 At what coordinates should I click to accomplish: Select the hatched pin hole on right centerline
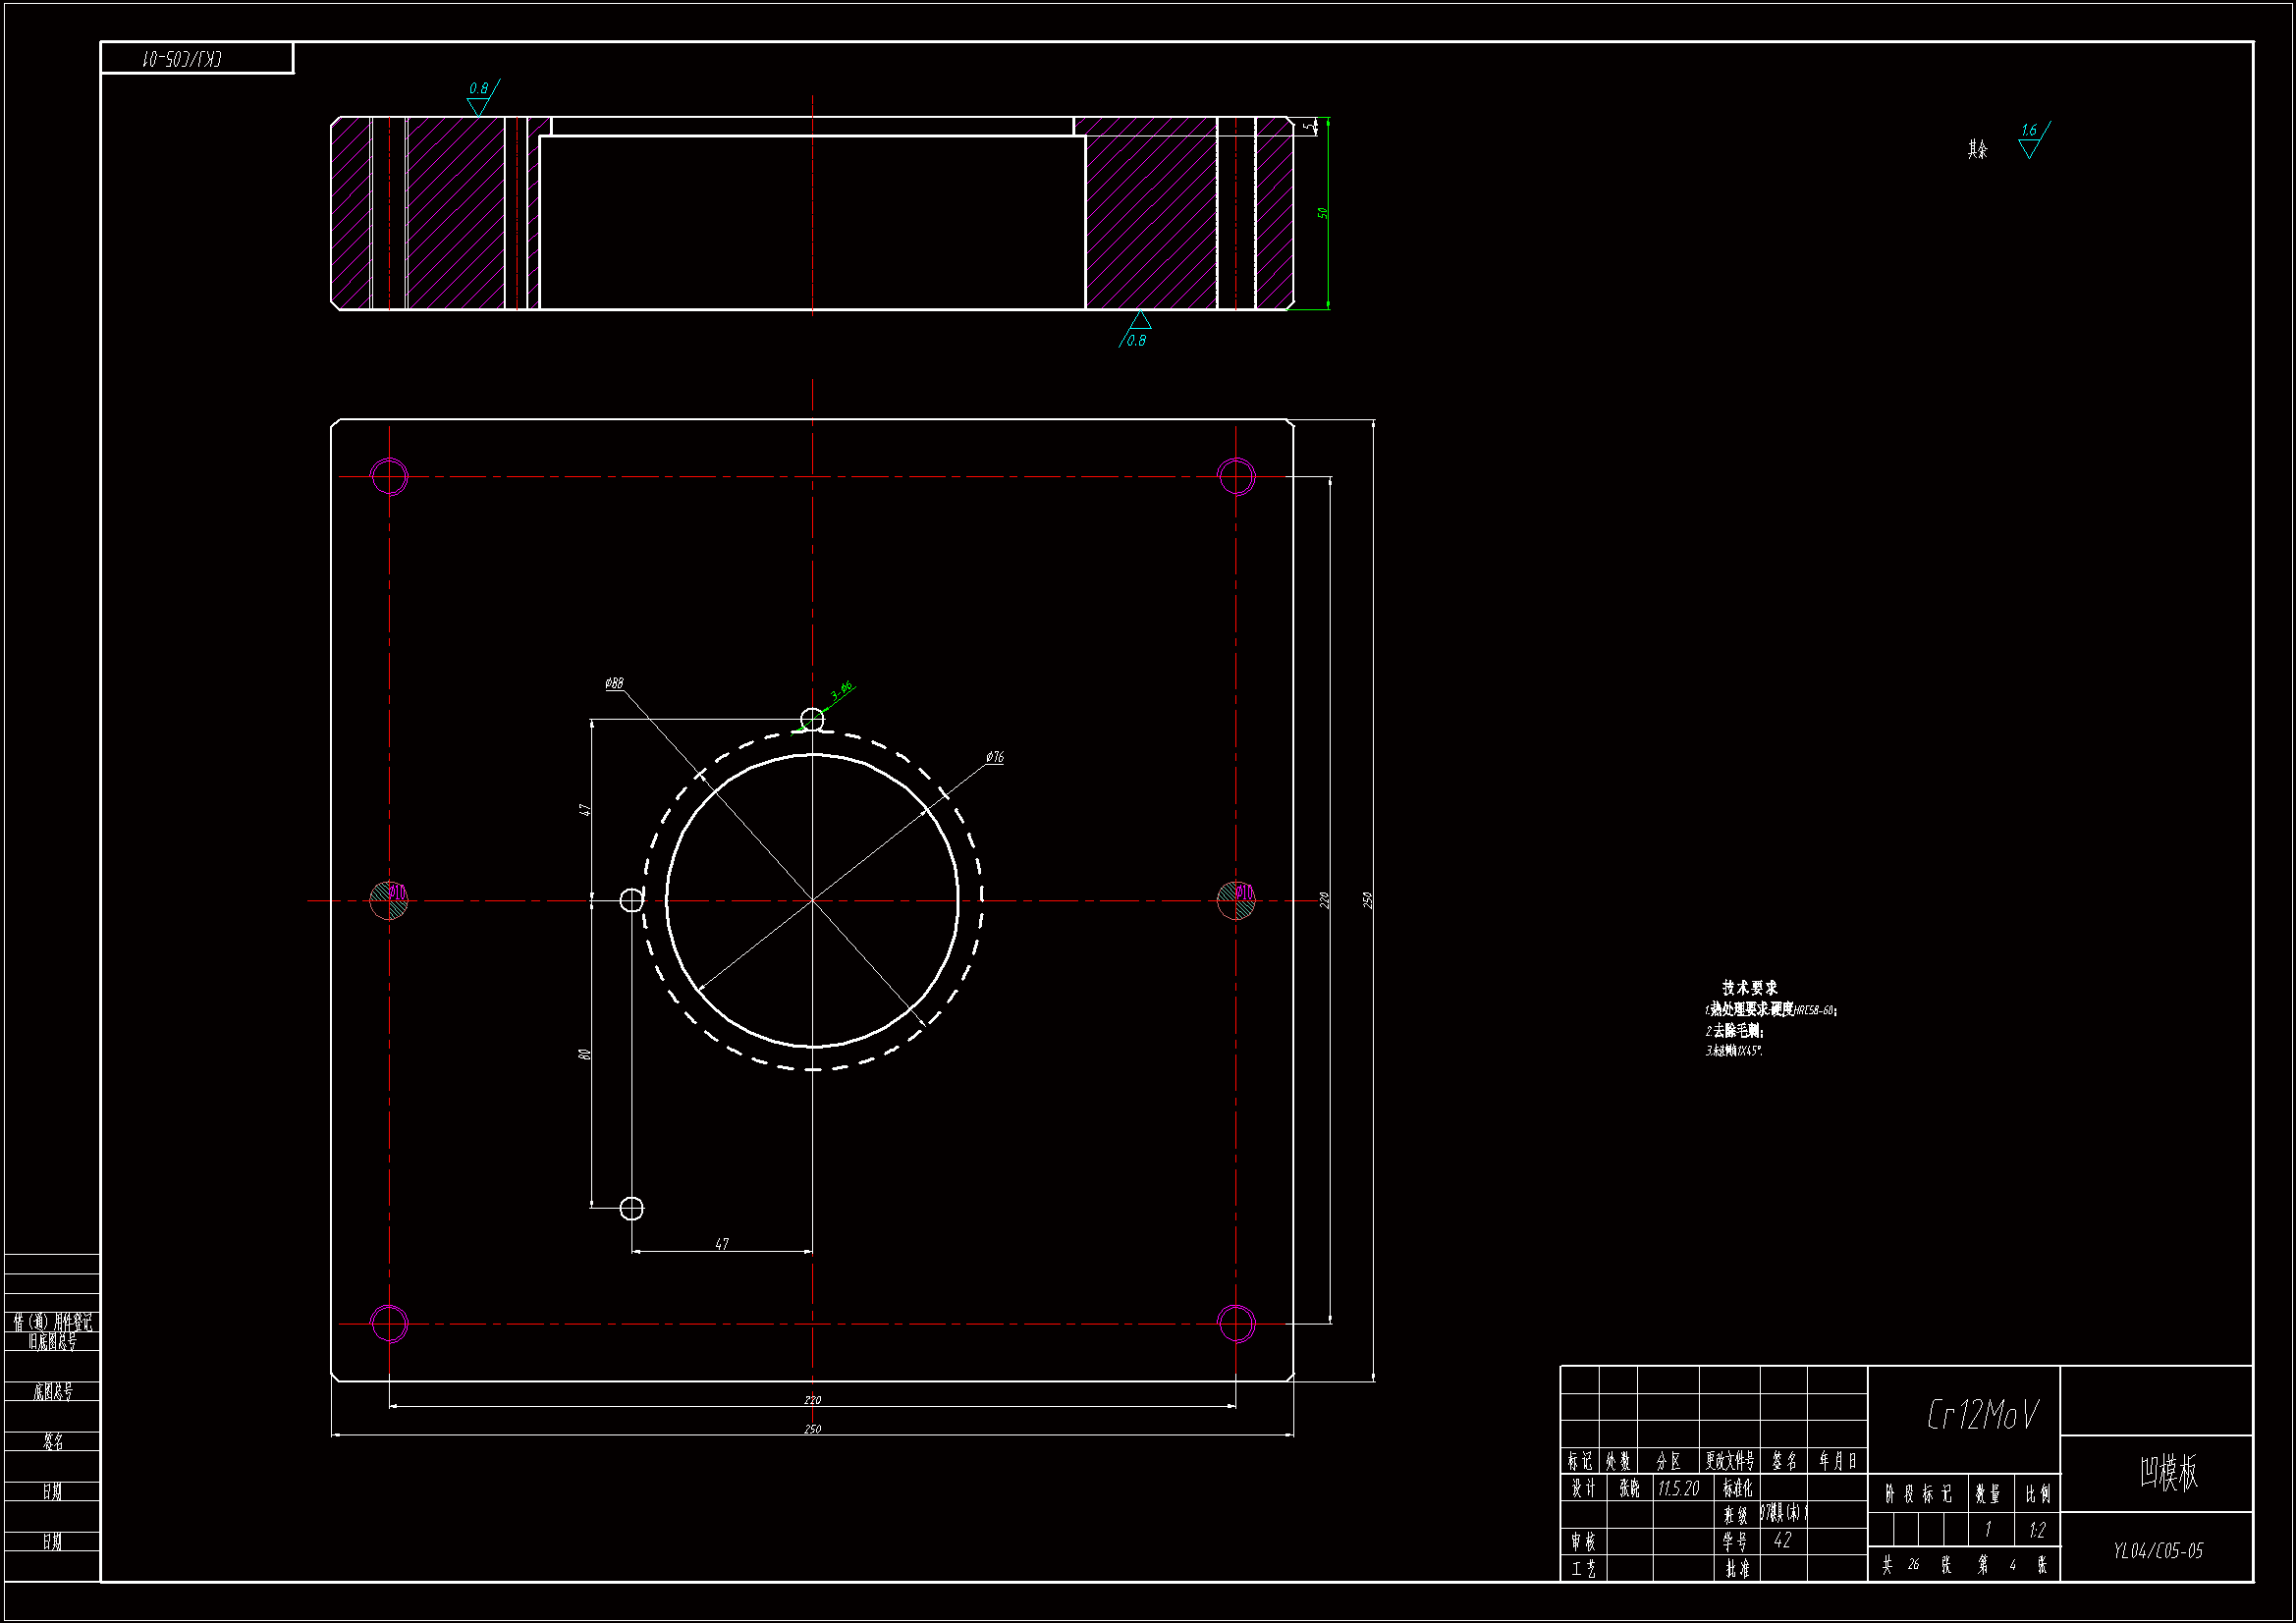coord(1236,900)
